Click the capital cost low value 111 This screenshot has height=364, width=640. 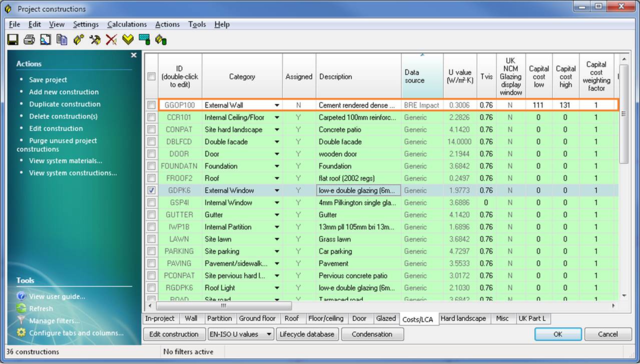click(538, 105)
